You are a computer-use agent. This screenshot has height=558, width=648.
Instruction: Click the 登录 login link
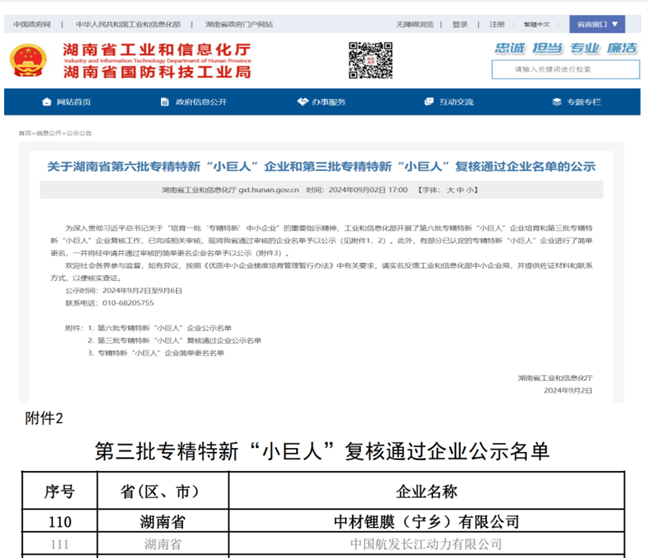point(459,23)
